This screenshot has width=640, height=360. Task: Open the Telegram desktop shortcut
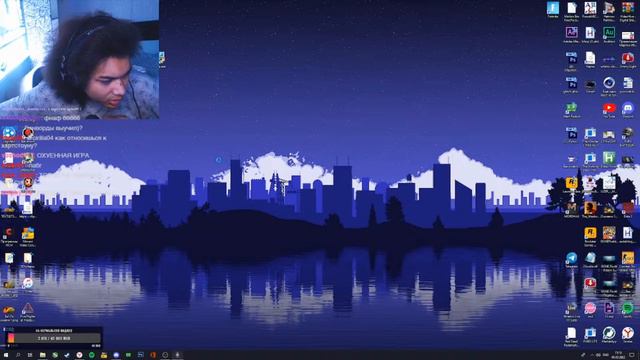pyautogui.click(x=571, y=258)
